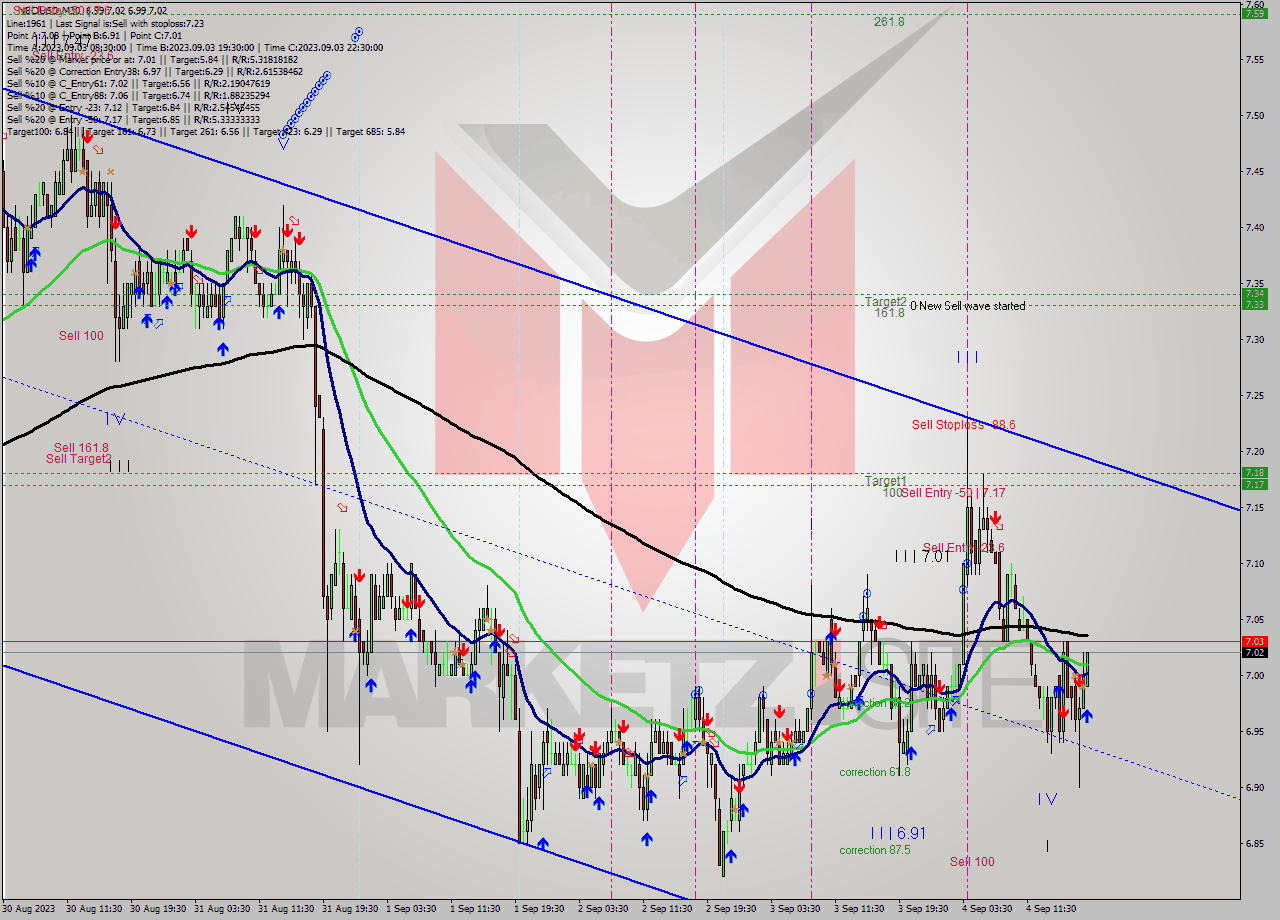
Task: Click the 7.40 price axis label
Action: click(x=1254, y=227)
